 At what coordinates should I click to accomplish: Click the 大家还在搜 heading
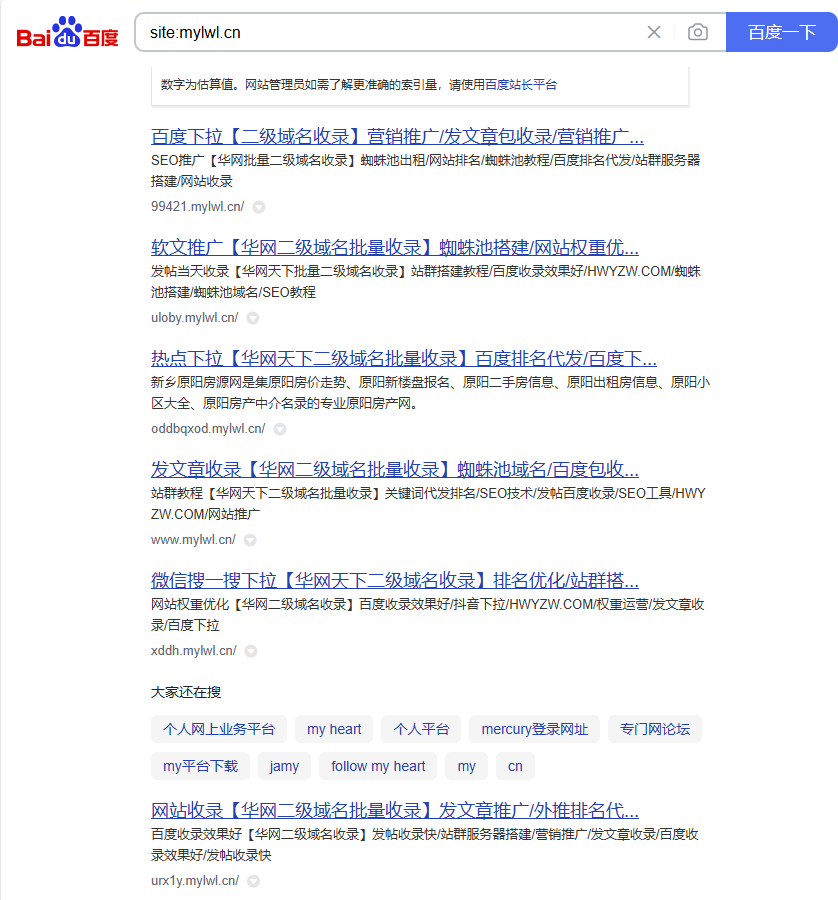click(186, 692)
